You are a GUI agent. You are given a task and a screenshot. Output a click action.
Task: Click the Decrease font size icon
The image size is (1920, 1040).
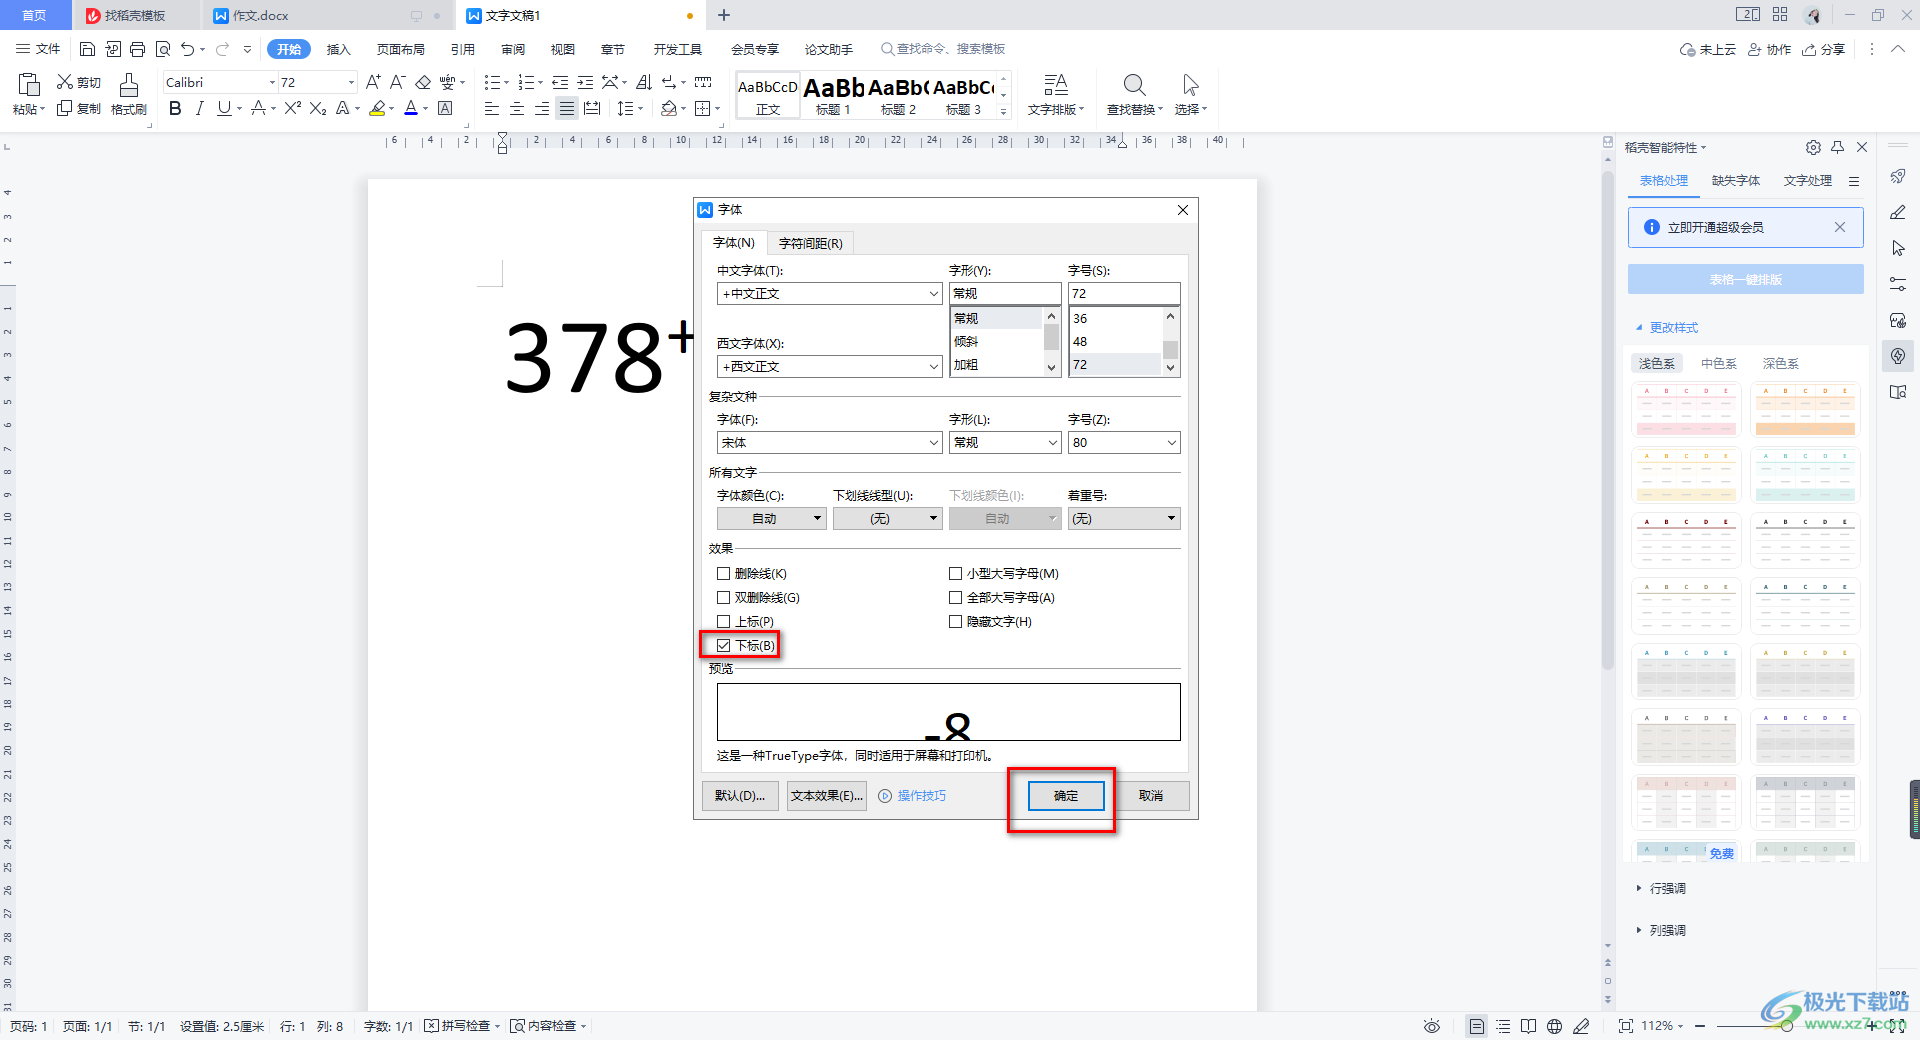click(x=397, y=82)
